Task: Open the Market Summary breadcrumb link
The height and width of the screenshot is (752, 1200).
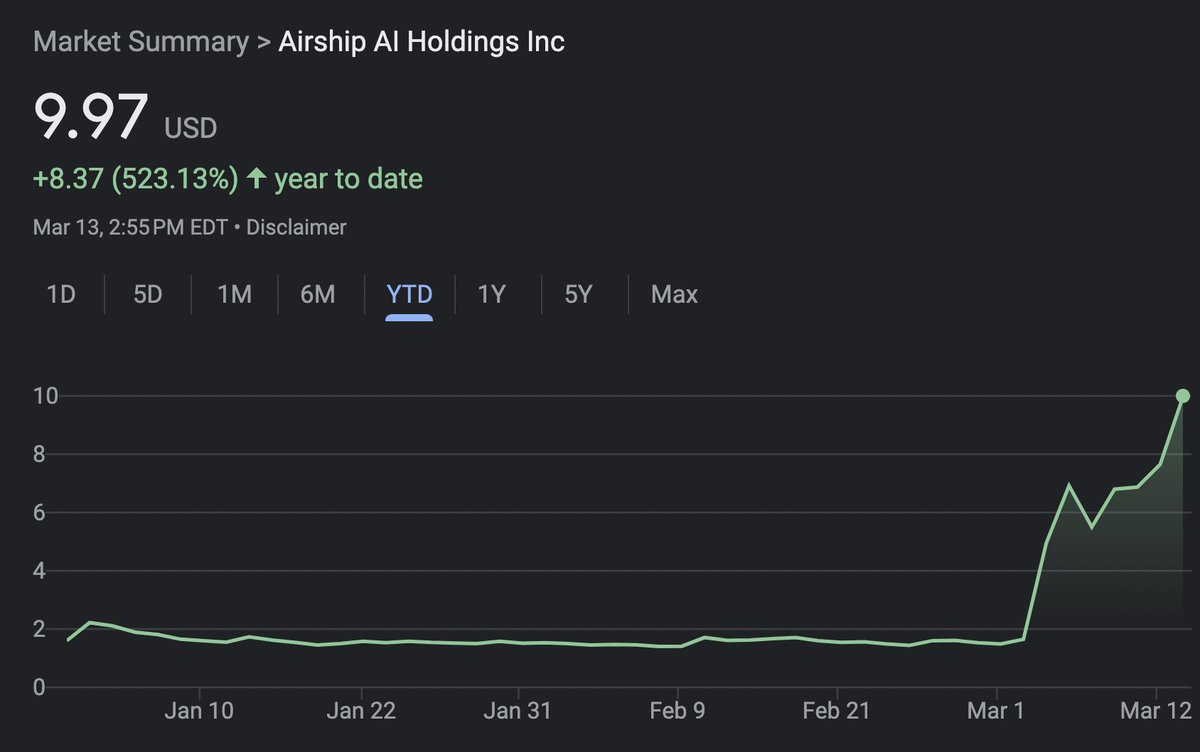Action: click(x=141, y=42)
